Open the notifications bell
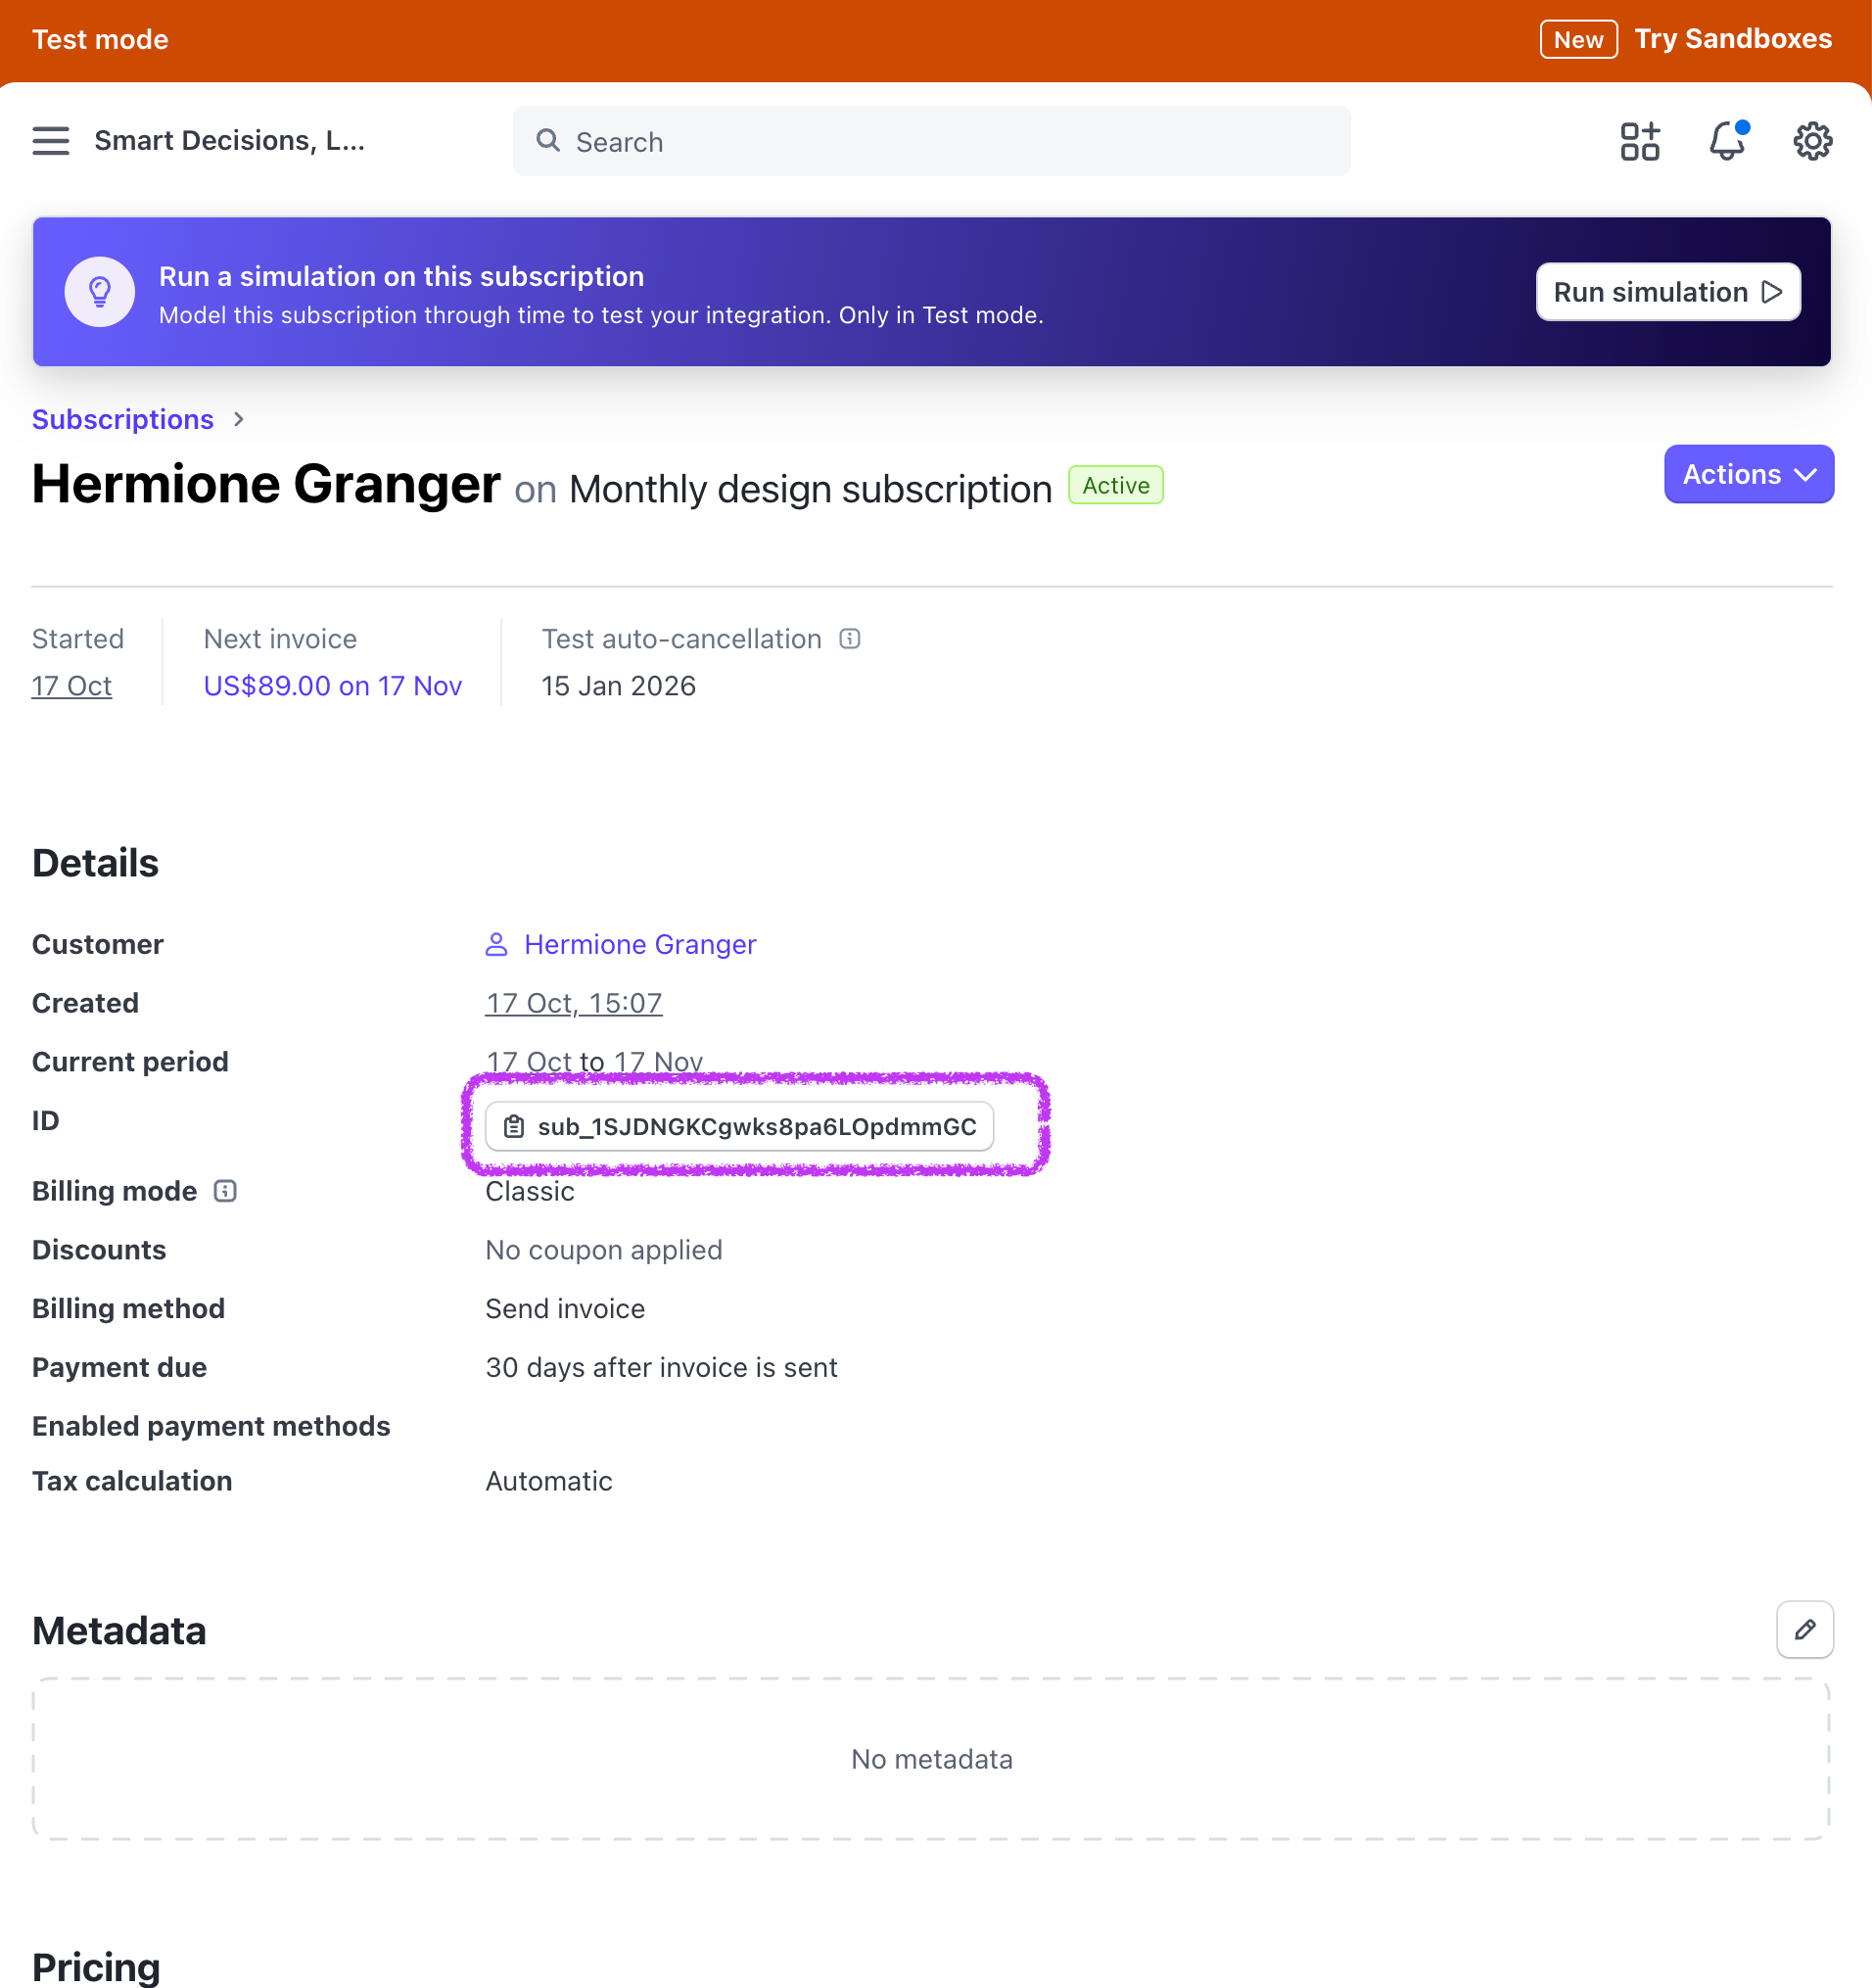Screen dimensions: 1872x1988 coord(1726,141)
